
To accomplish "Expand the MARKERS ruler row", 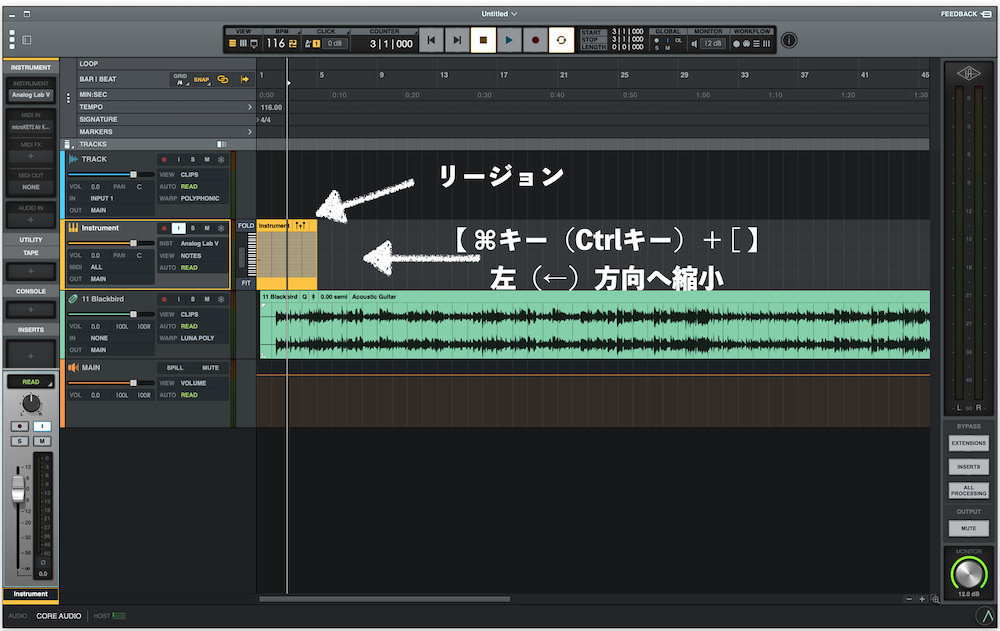I will point(250,132).
